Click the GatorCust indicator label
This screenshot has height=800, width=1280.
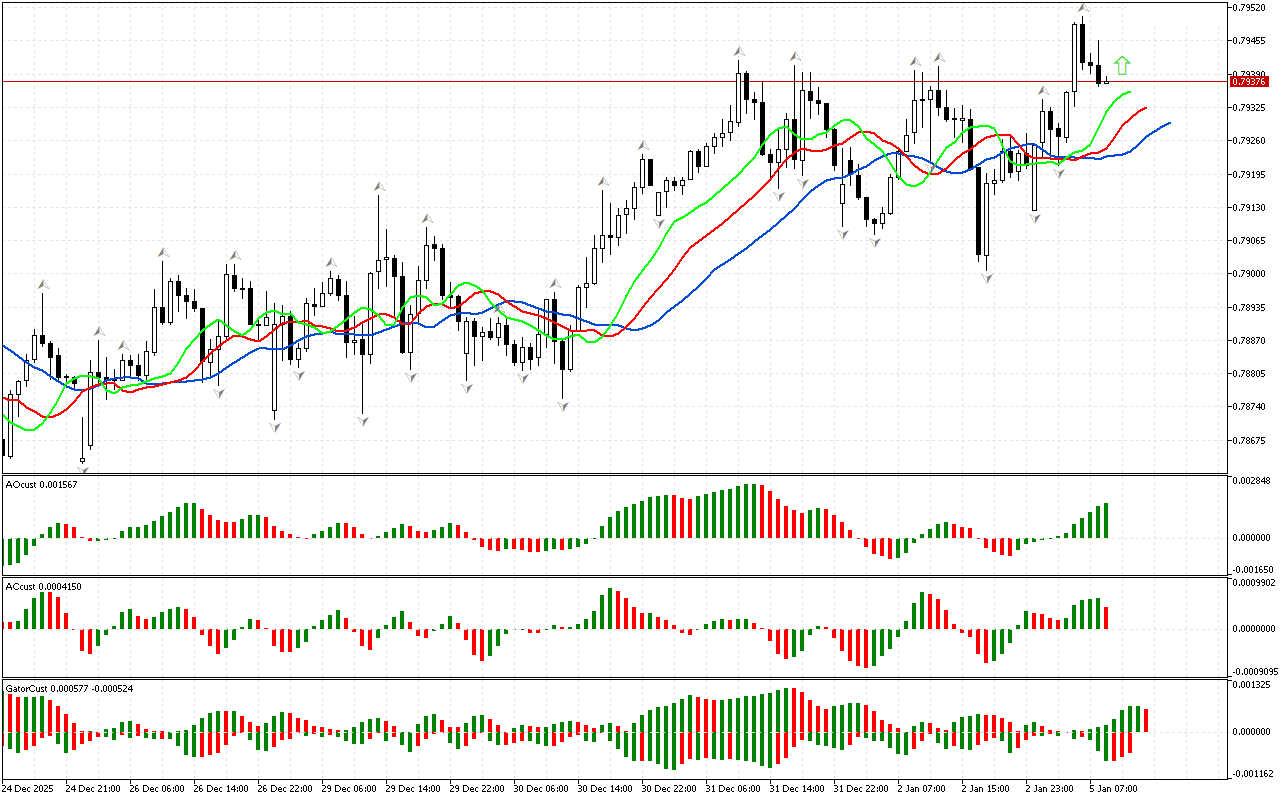[69, 688]
